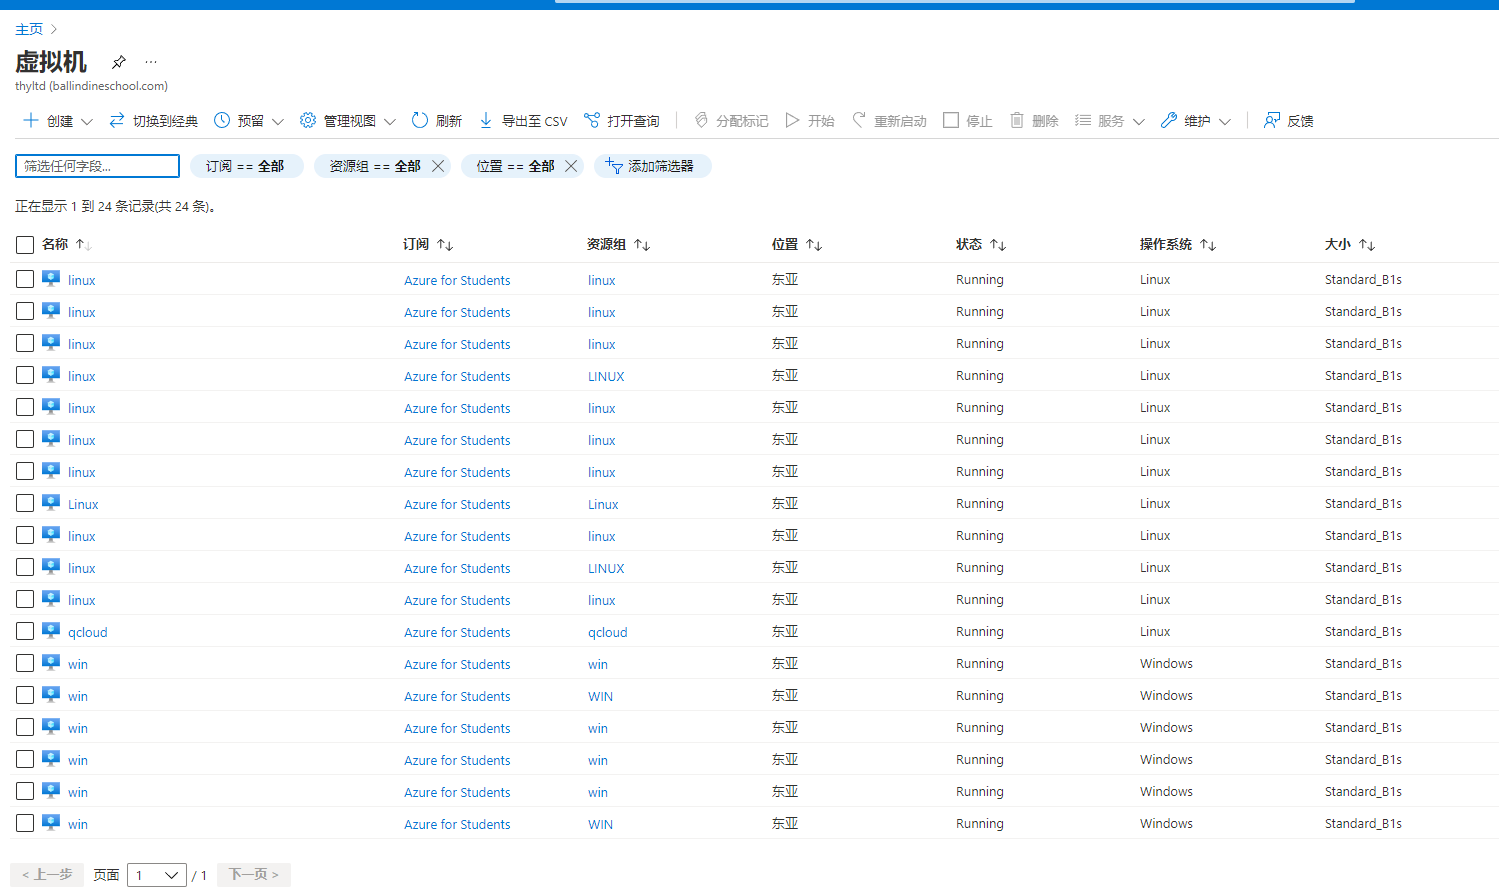
Task: Click the Running status in the qcloud row
Action: pyautogui.click(x=980, y=631)
